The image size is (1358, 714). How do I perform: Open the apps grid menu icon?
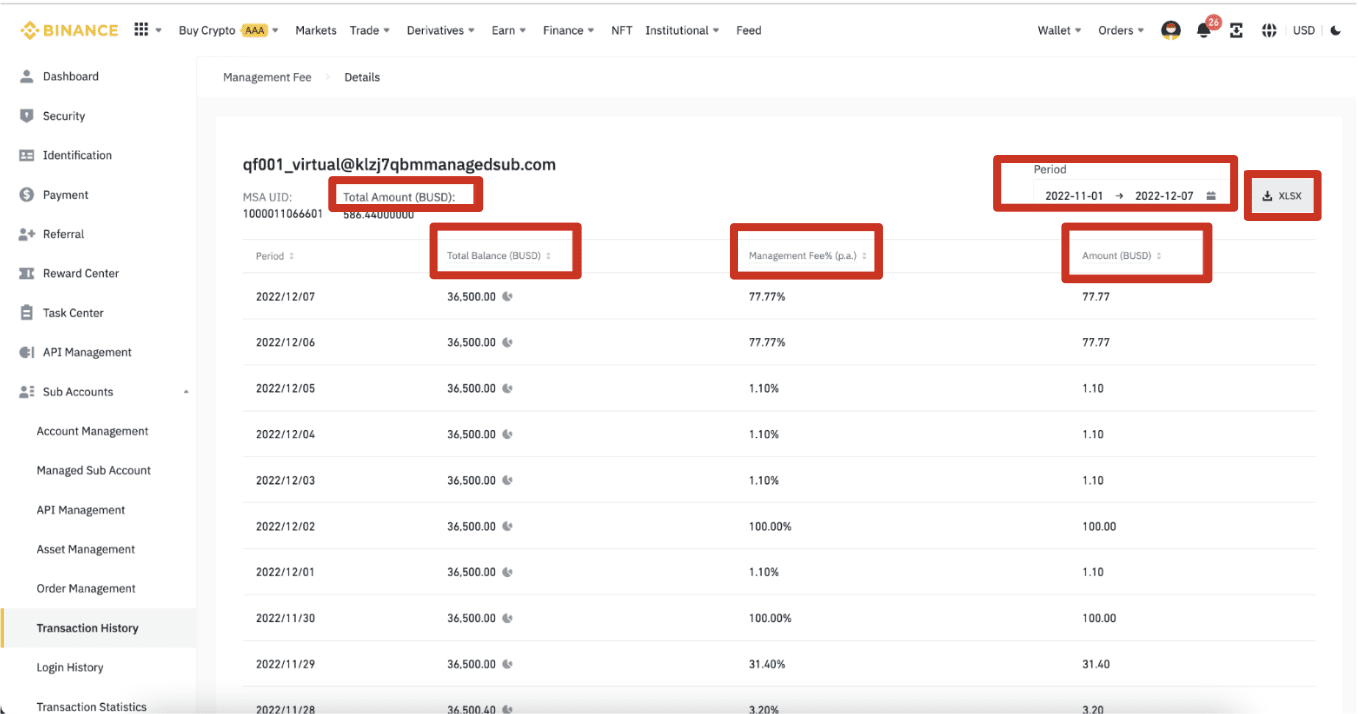(141, 30)
